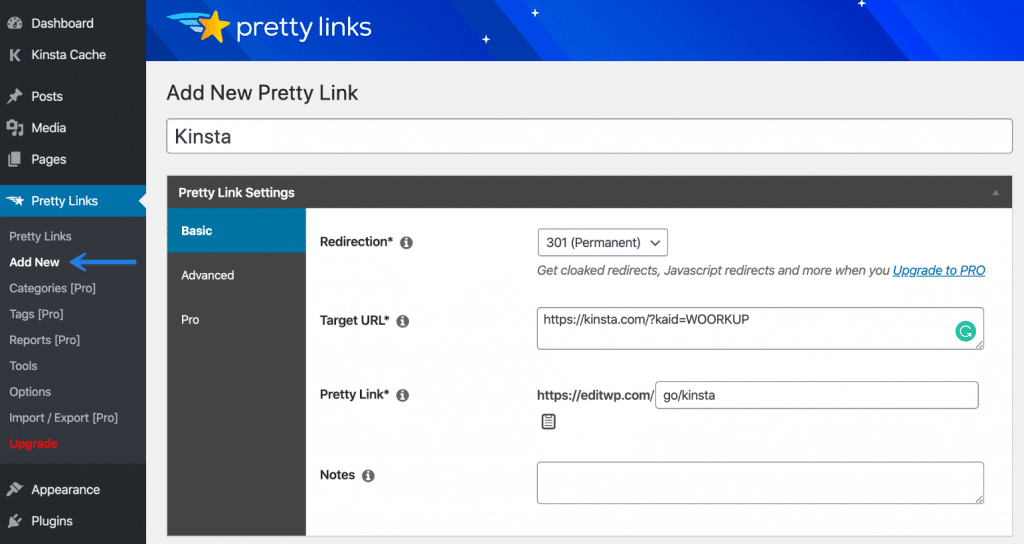Screen dimensions: 1024x544
Task: Open the Pretty Links main menu item
Action: coord(73,200)
